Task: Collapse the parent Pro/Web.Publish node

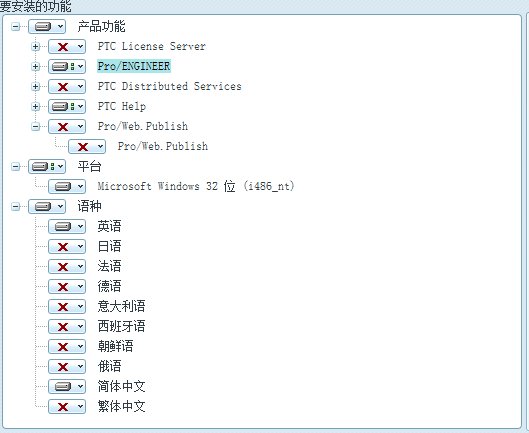Action: (x=35, y=127)
